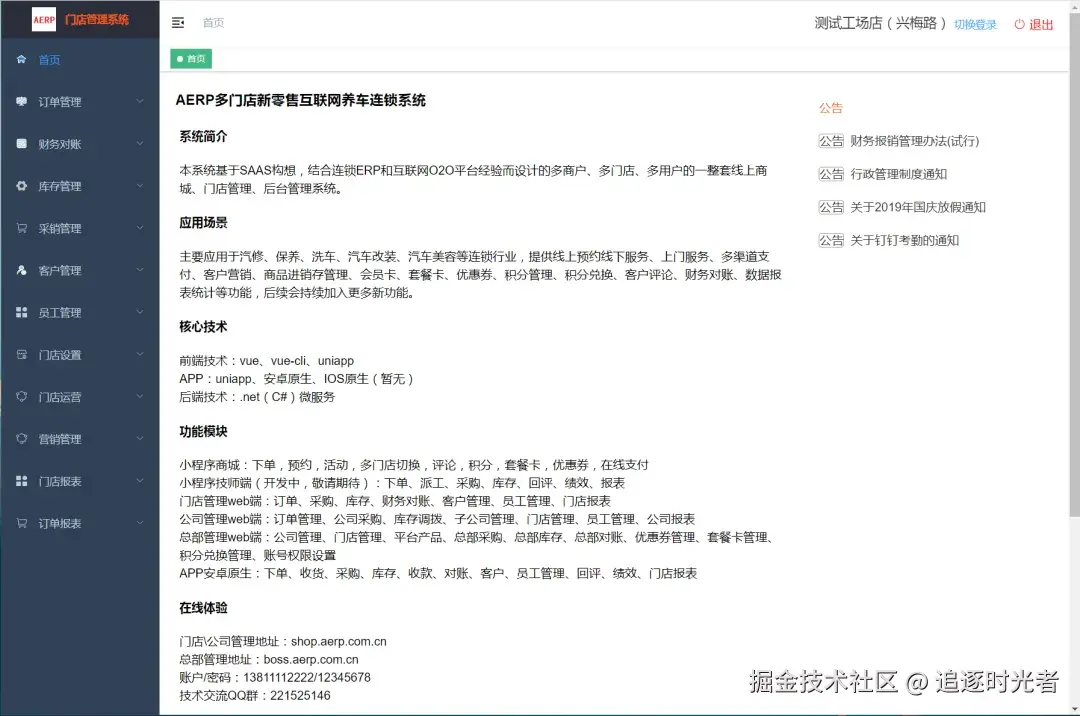This screenshot has width=1080, height=716.
Task: Expand the 库存管理 menu chevron
Action: 140,186
